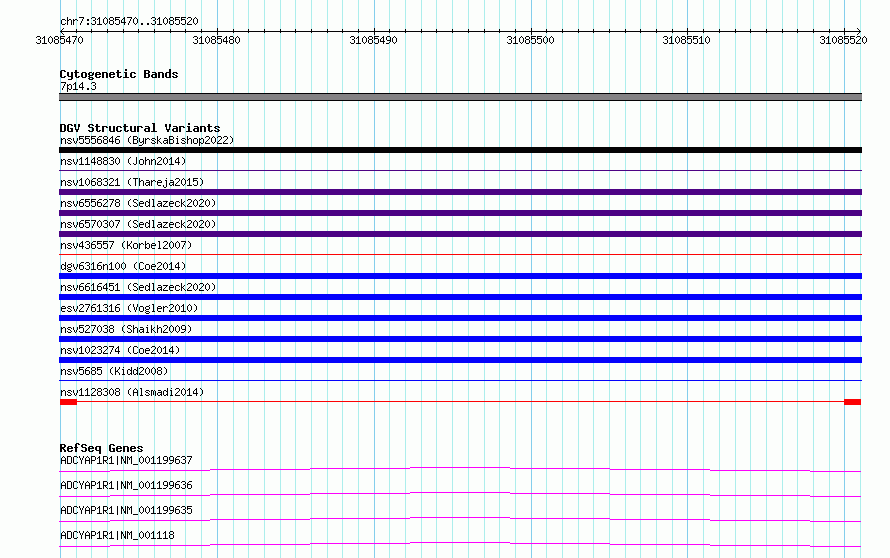
Task: Click the purple nsv6556278 variant bar
Action: point(460,213)
